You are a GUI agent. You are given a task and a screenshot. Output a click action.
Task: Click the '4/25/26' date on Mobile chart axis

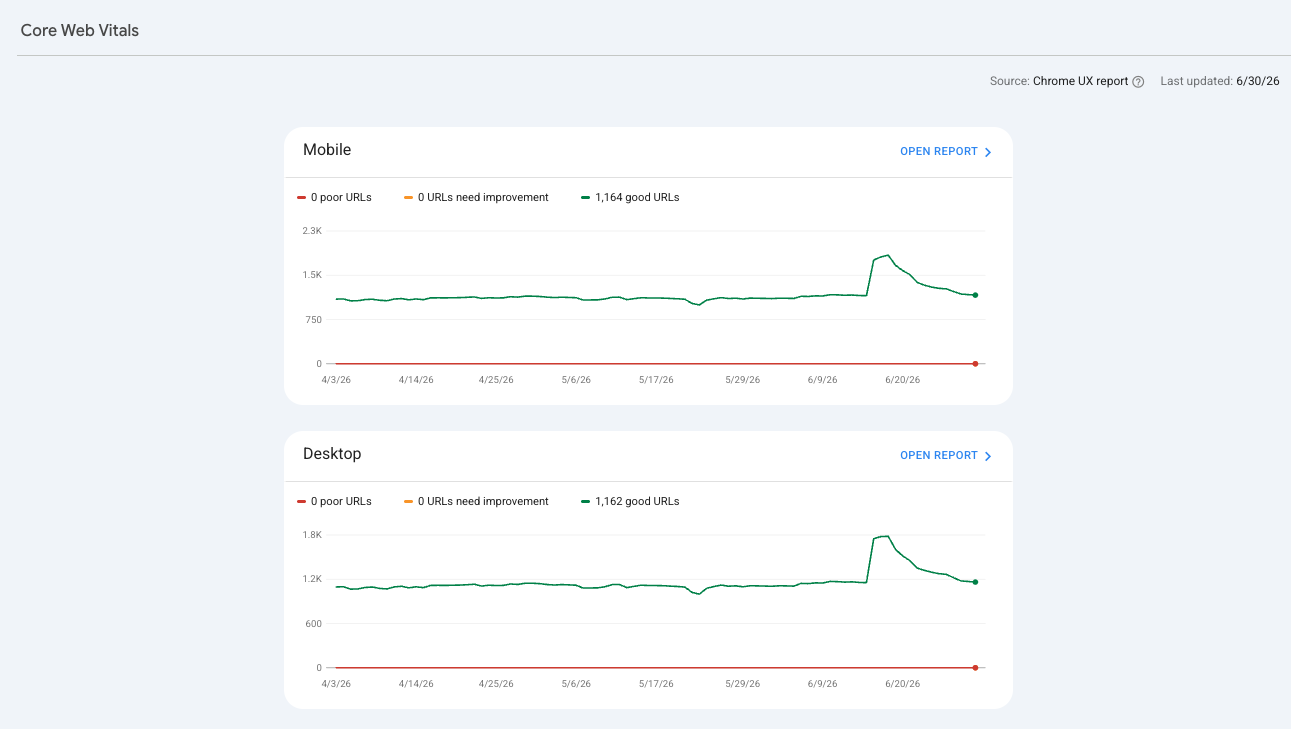tap(496, 380)
